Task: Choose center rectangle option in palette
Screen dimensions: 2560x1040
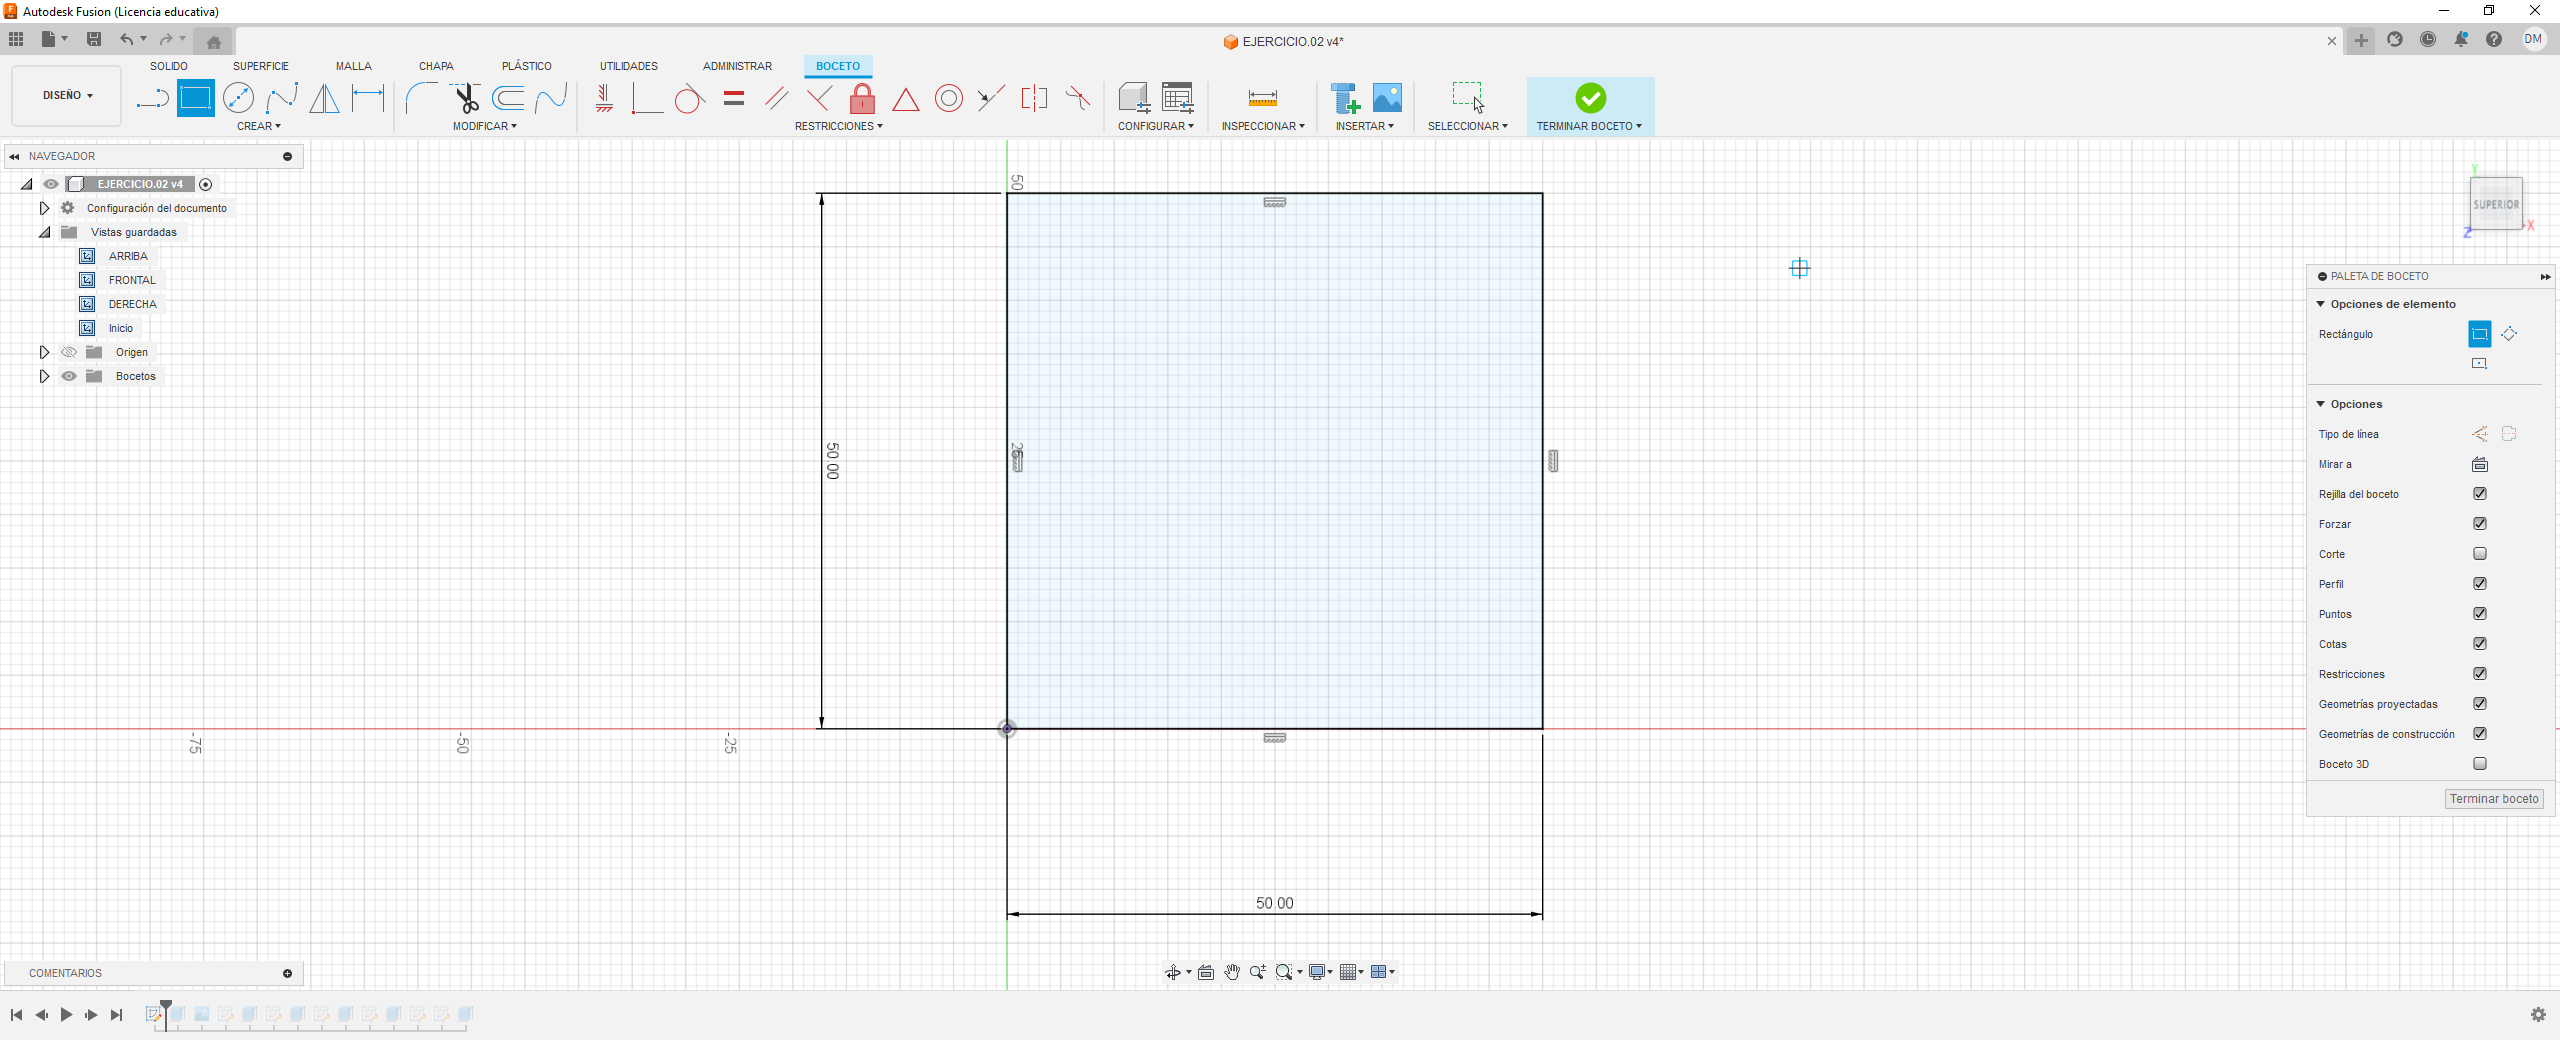Action: 2480,364
